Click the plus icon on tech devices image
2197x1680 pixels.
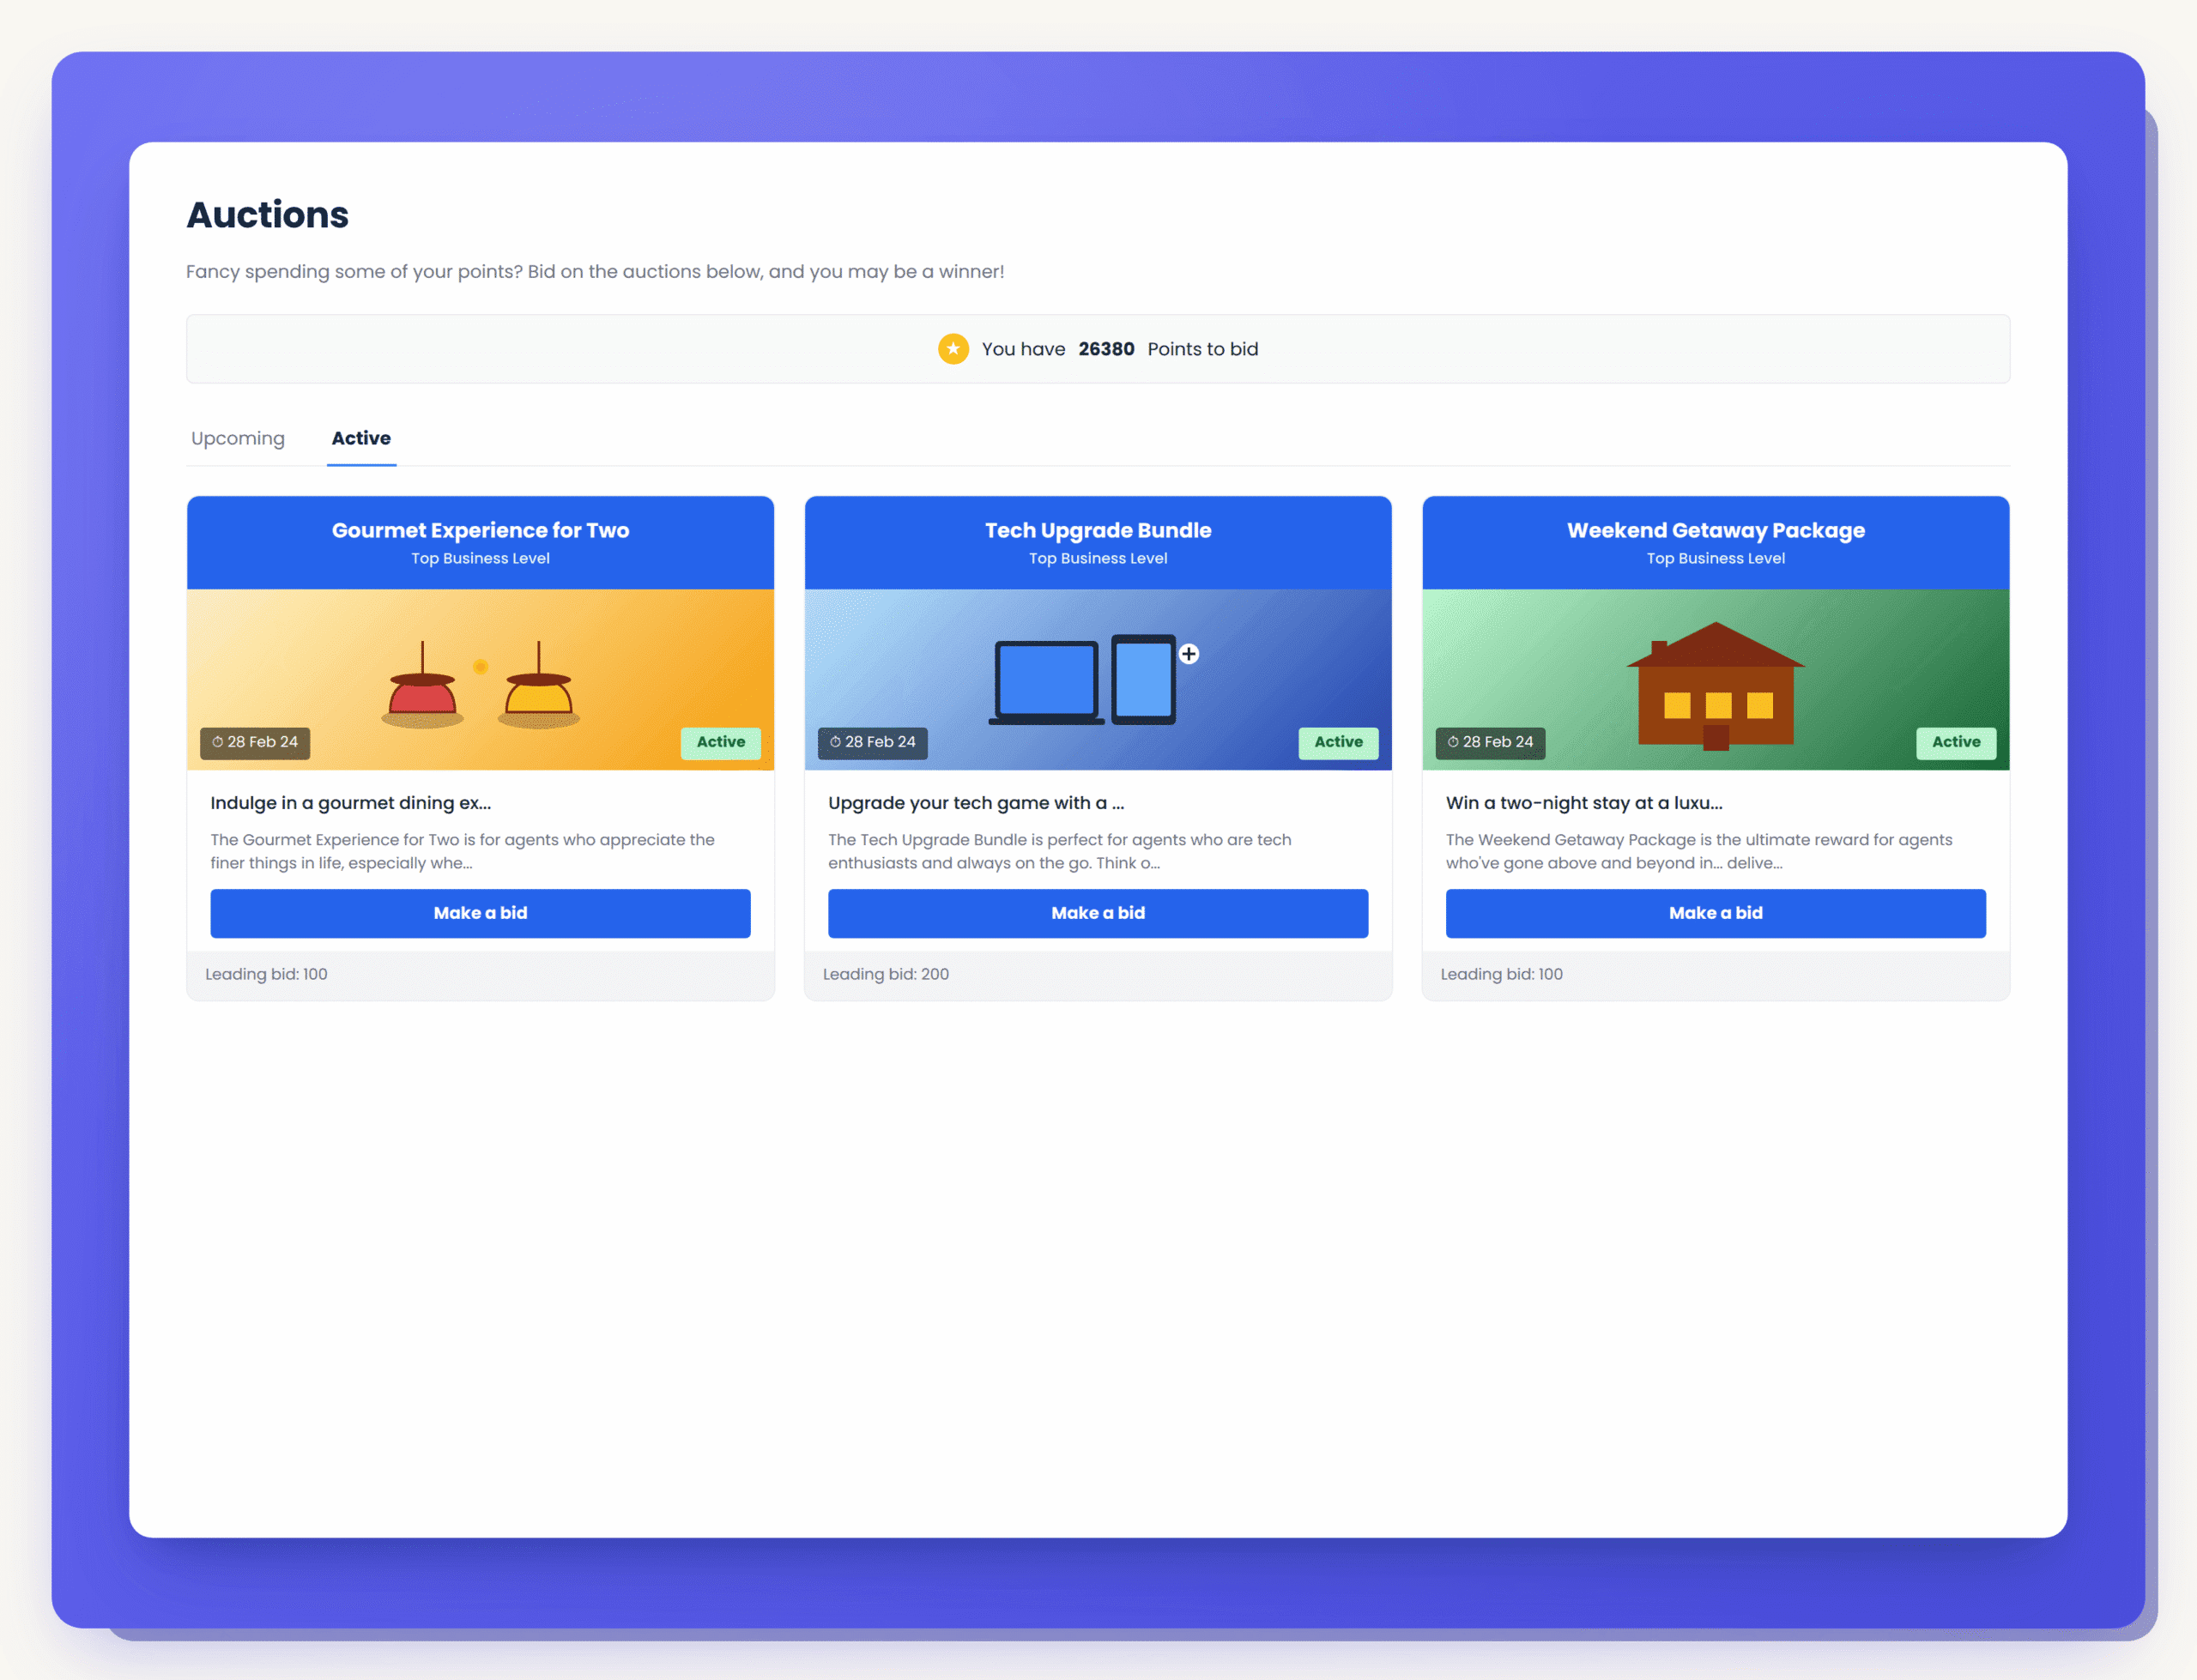[x=1189, y=654]
